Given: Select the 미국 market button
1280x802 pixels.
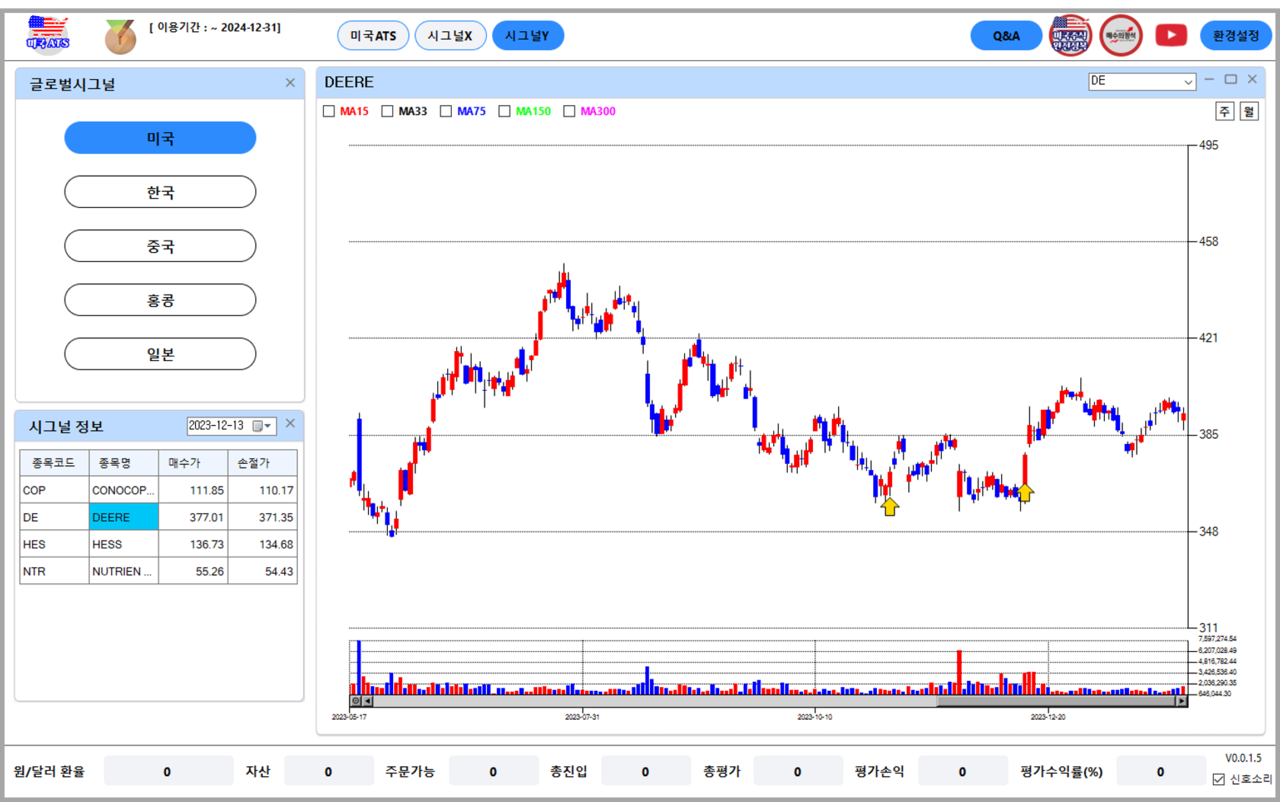Looking at the screenshot, I should point(160,138).
